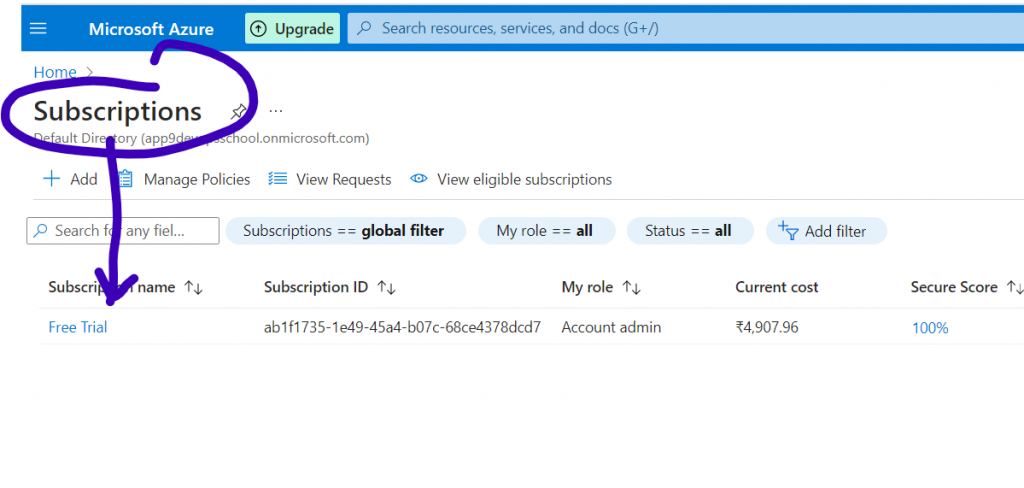Go to Home breadcrumb link
The image size is (1024, 488).
(x=54, y=72)
